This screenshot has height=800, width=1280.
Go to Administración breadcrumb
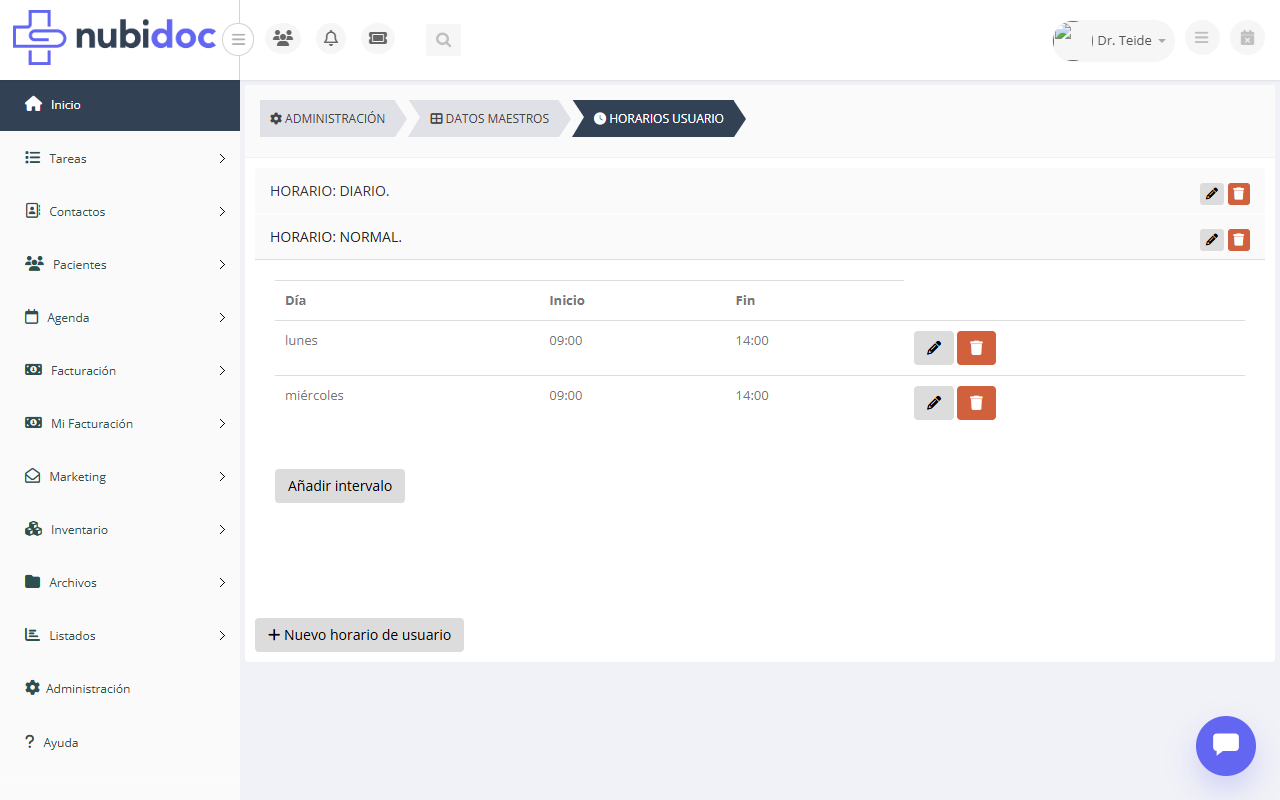click(327, 118)
